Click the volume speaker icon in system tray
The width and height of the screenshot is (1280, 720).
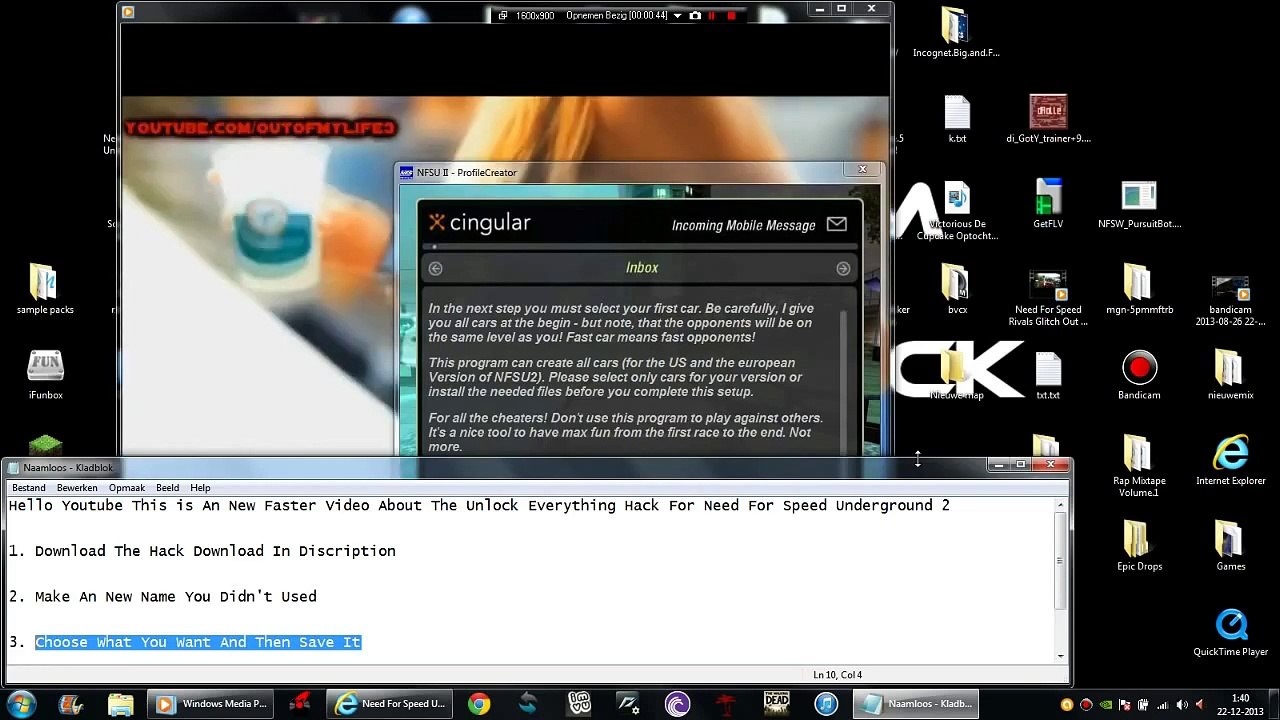(x=1181, y=705)
